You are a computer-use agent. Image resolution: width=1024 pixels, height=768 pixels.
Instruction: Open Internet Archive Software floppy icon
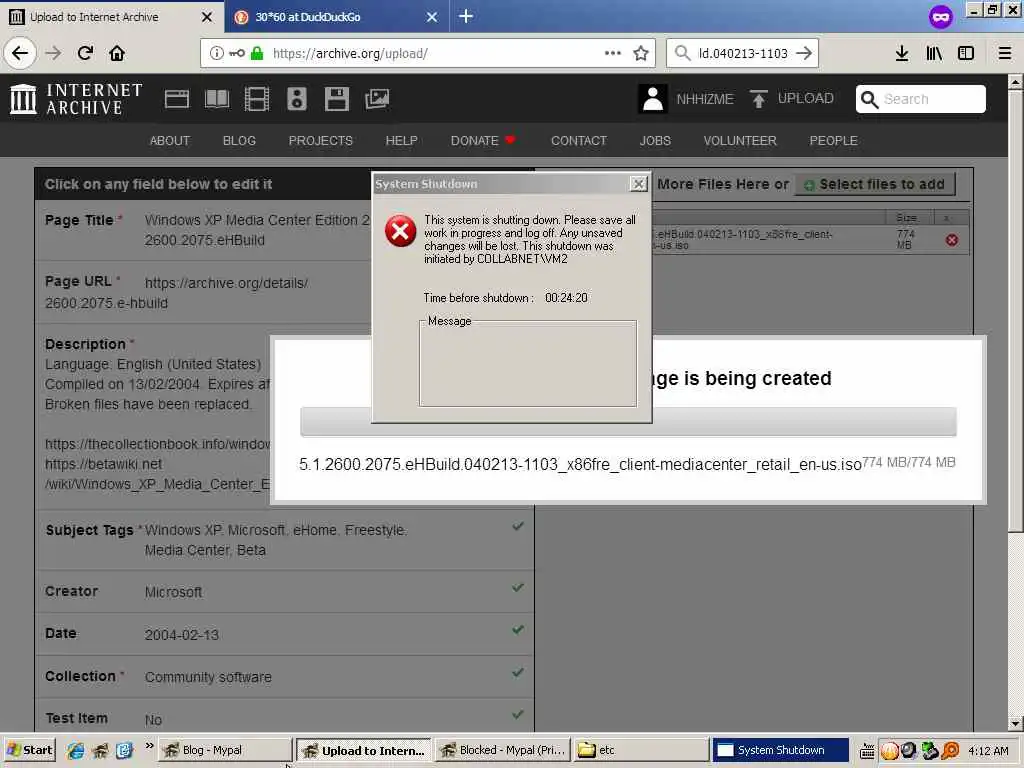[x=336, y=99]
